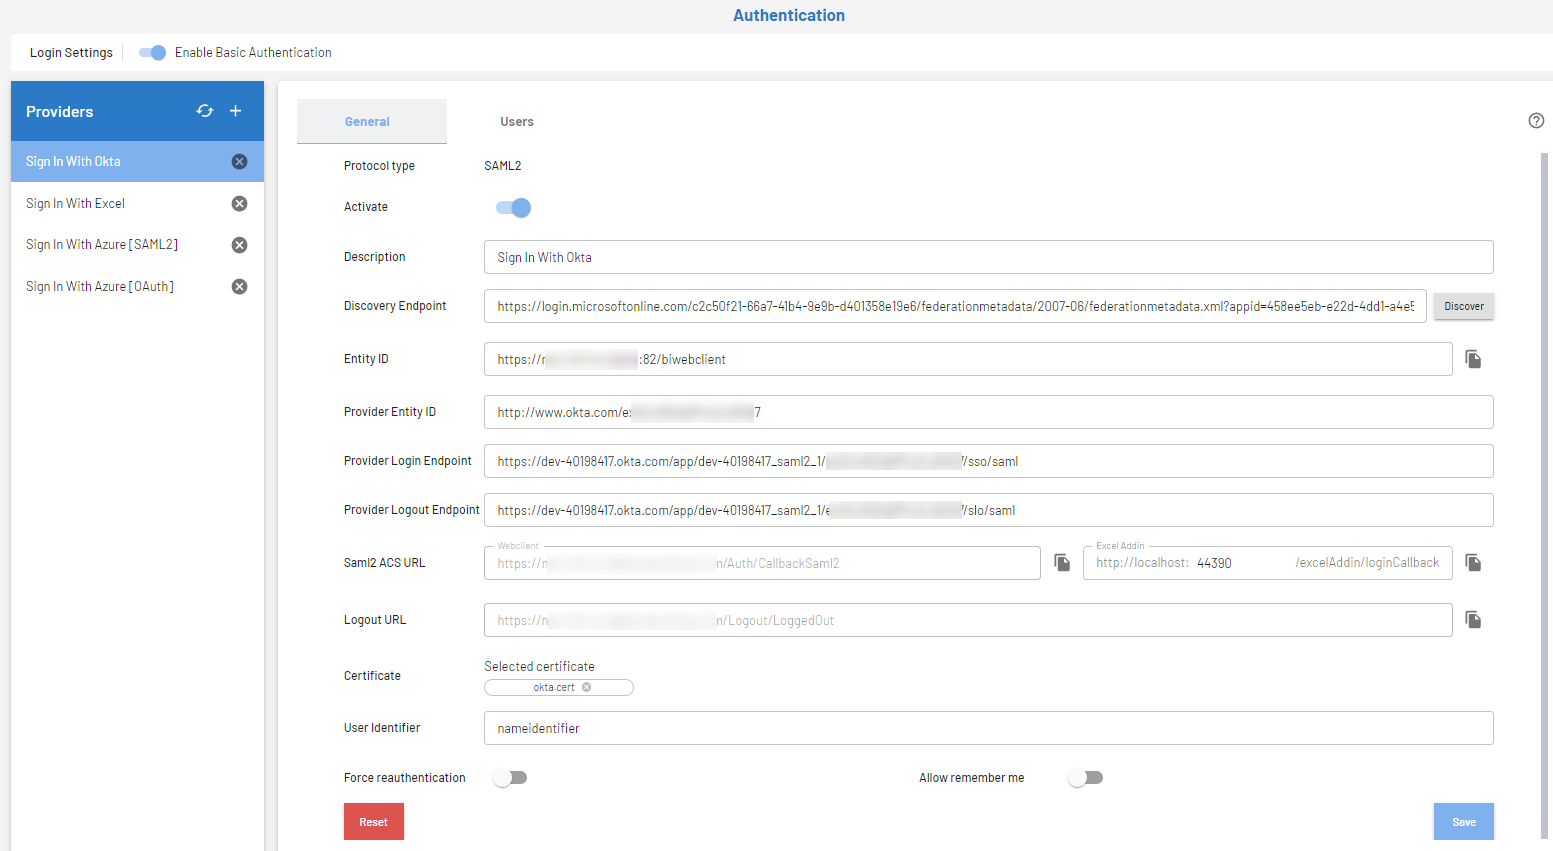
Task: Delete the Sign In With Azure [OAuth] provider
Action: [x=239, y=286]
